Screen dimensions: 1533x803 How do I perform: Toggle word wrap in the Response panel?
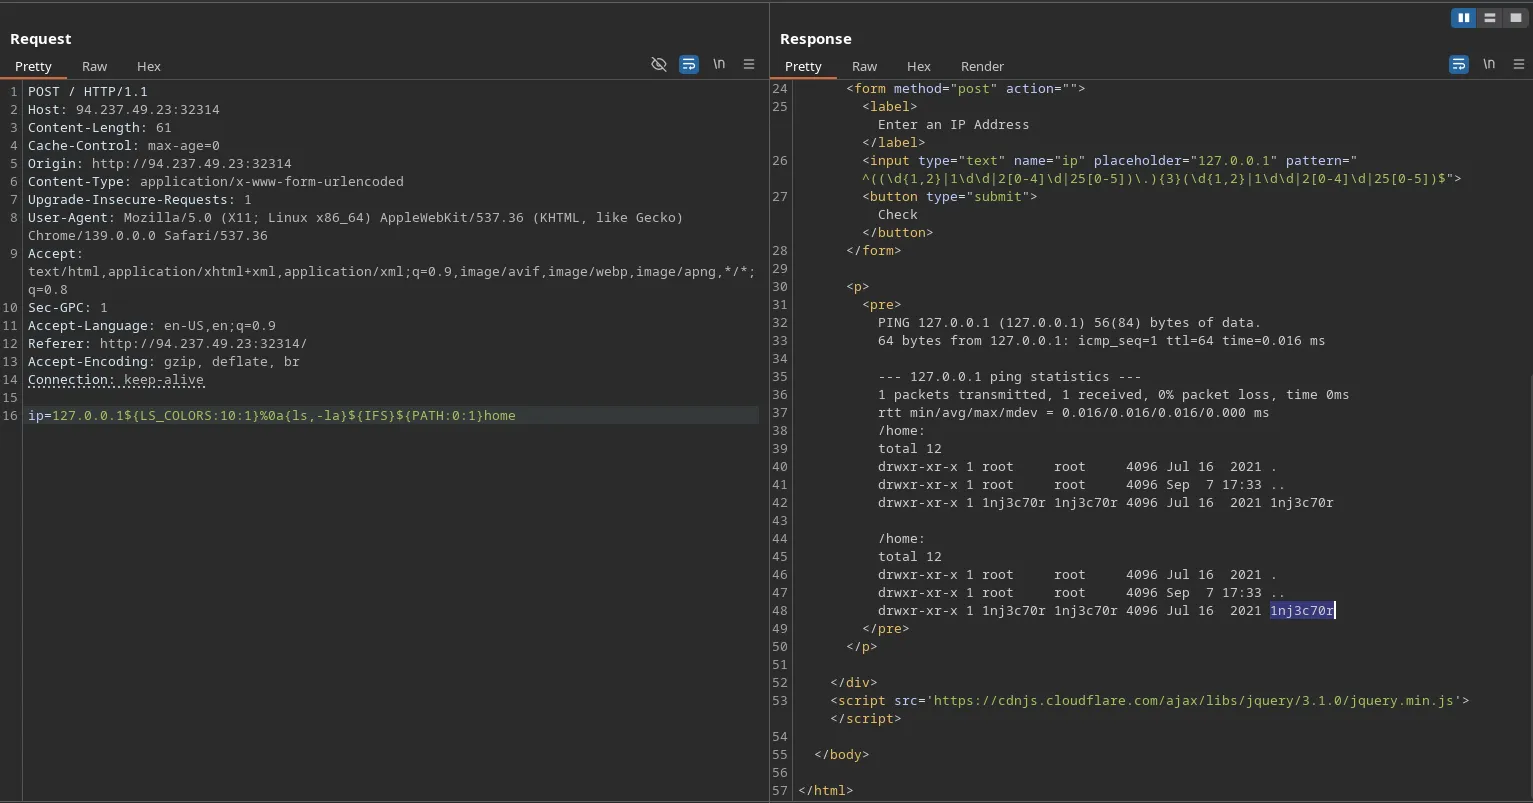[1459, 64]
